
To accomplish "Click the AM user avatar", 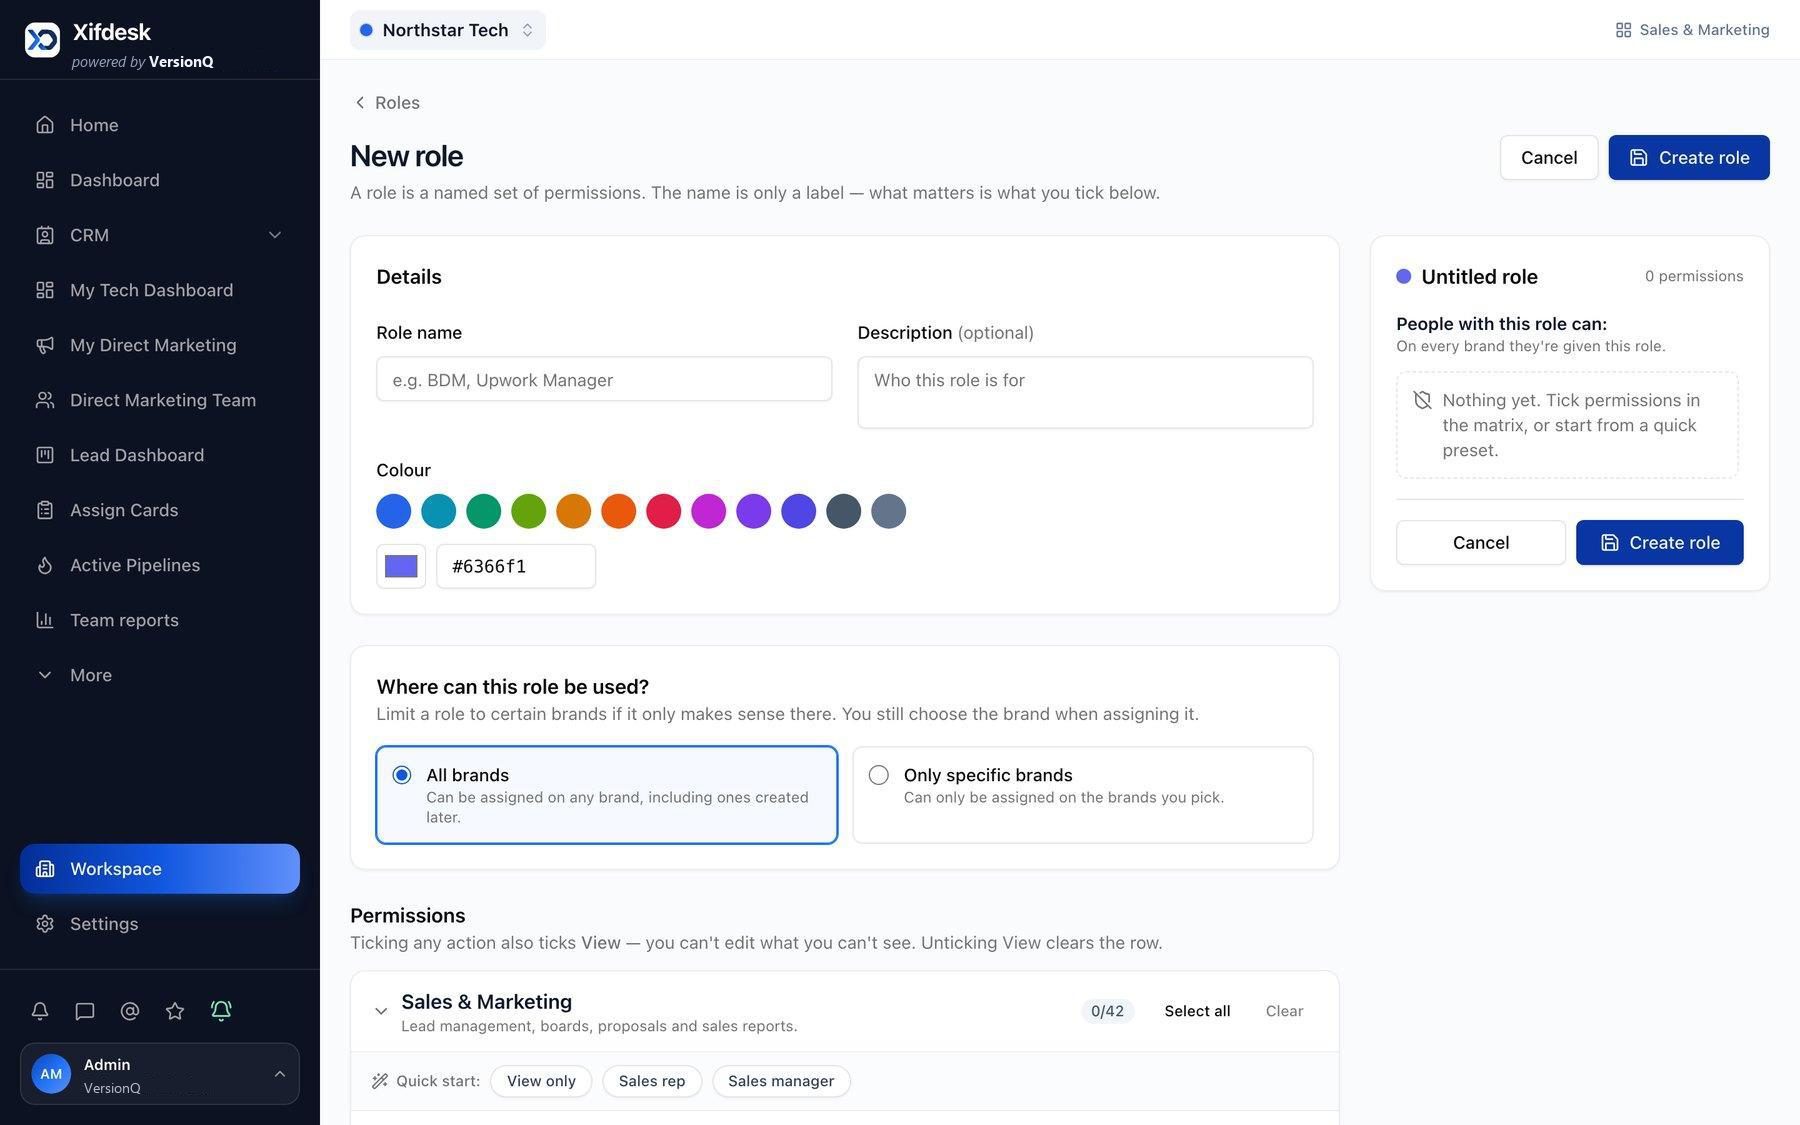I will [x=51, y=1074].
